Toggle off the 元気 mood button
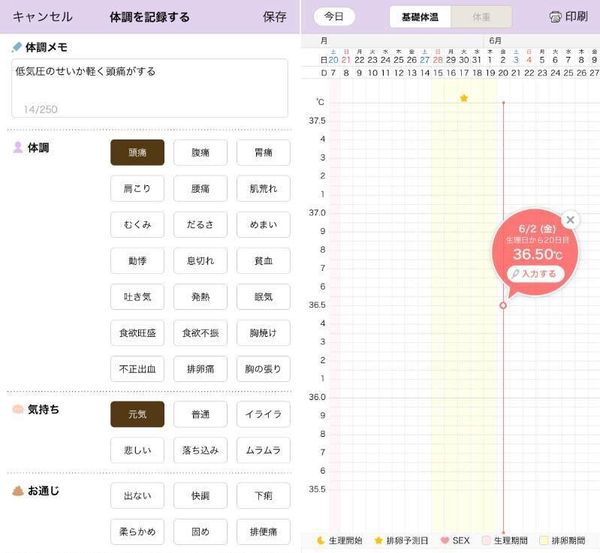Screen dimensions: 600x553 (137, 414)
